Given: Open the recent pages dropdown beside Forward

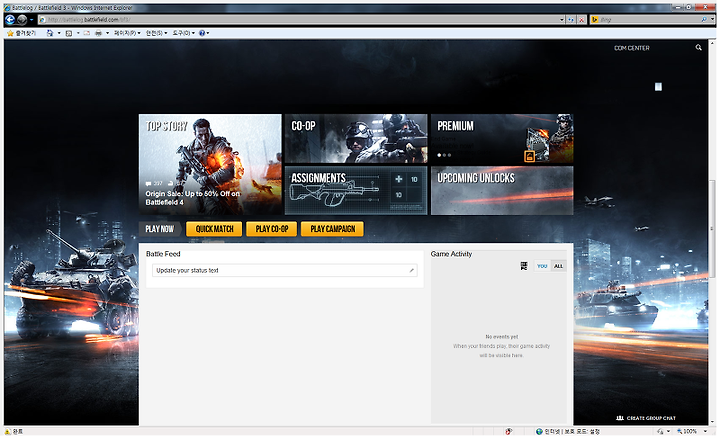Looking at the screenshot, I should point(31,20).
